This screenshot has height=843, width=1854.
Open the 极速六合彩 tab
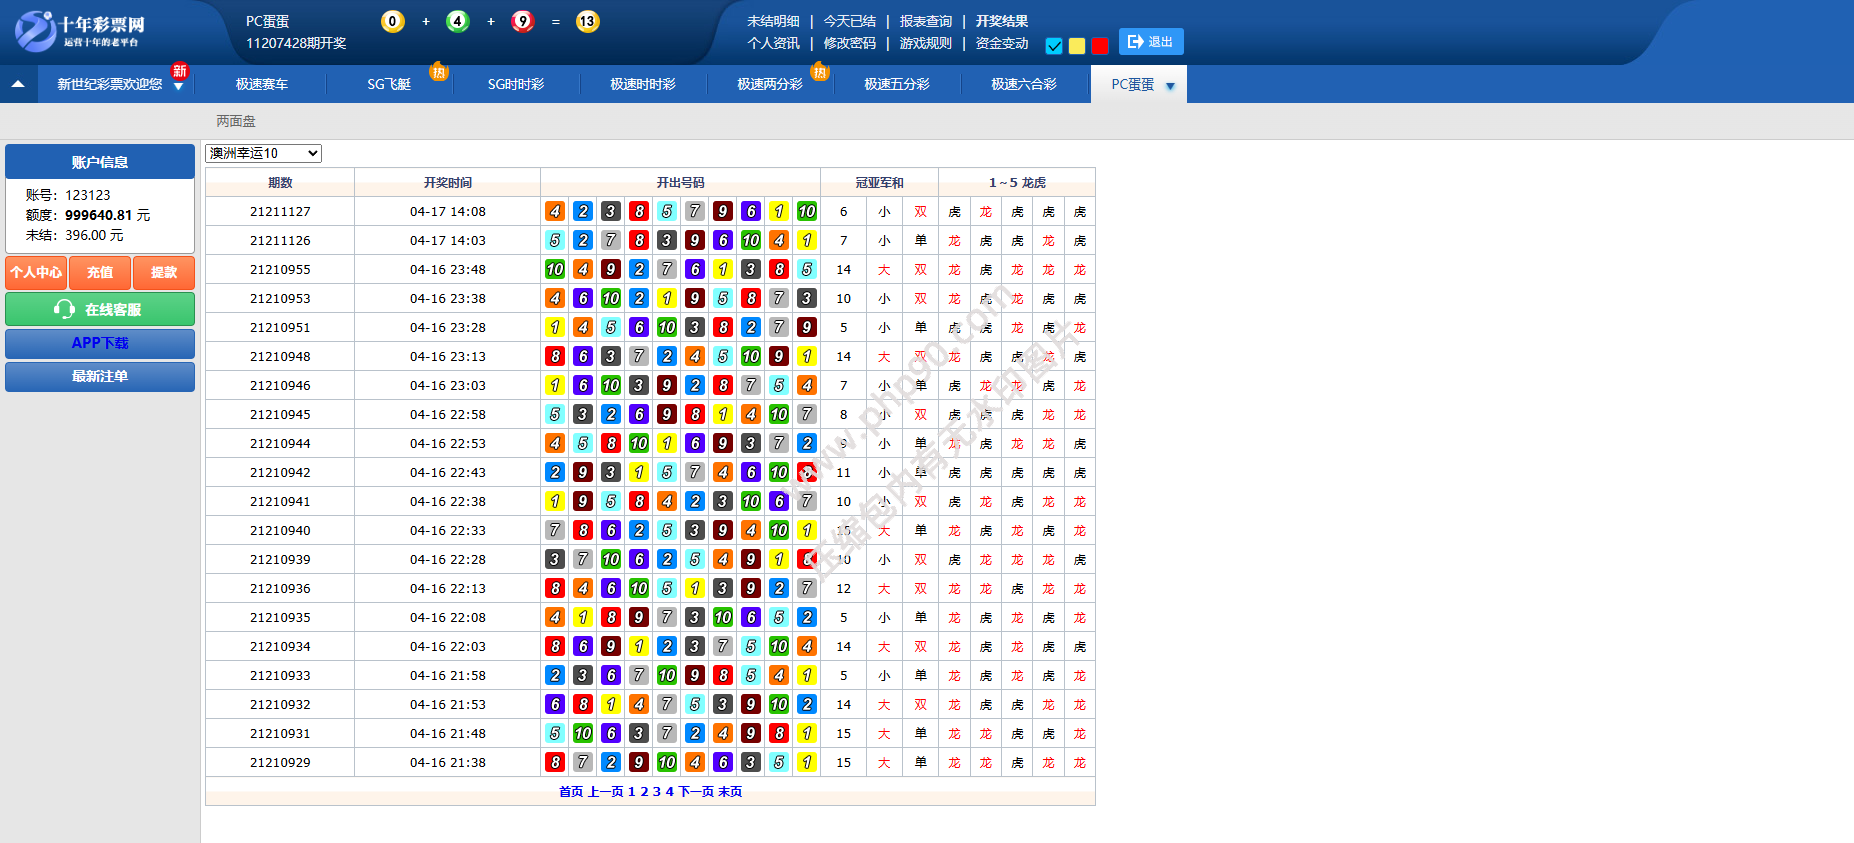(1024, 85)
